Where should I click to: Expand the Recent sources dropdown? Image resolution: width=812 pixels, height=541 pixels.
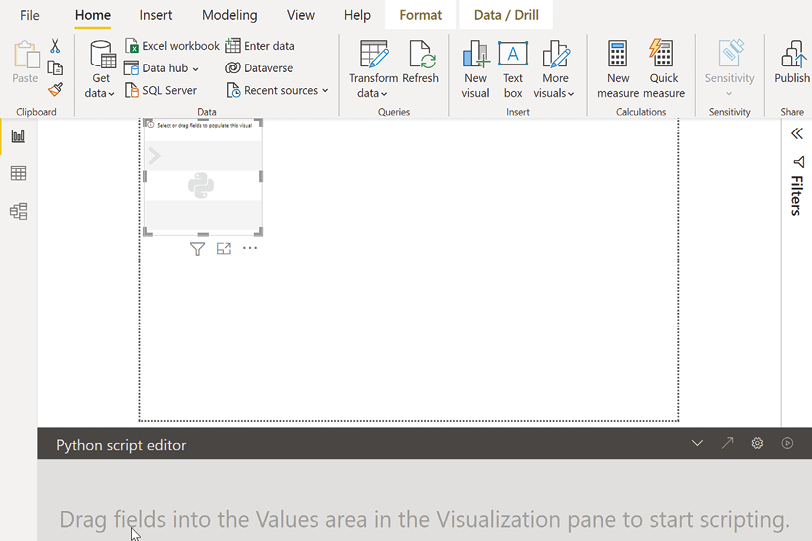tap(278, 90)
